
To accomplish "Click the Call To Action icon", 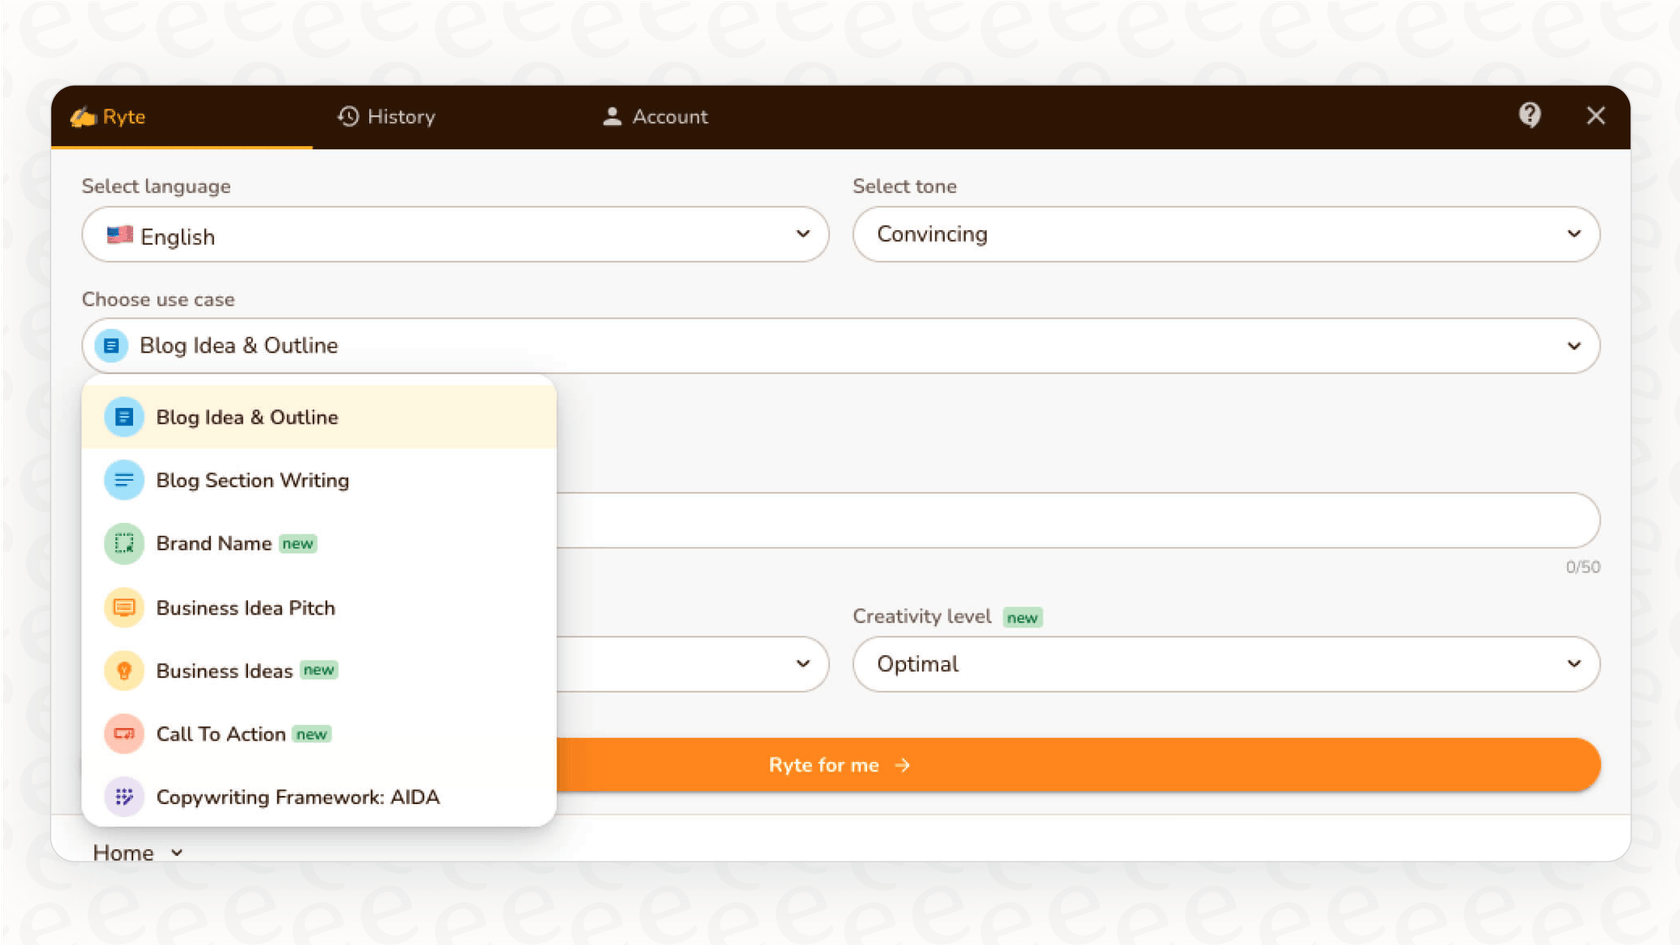I will tap(123, 734).
